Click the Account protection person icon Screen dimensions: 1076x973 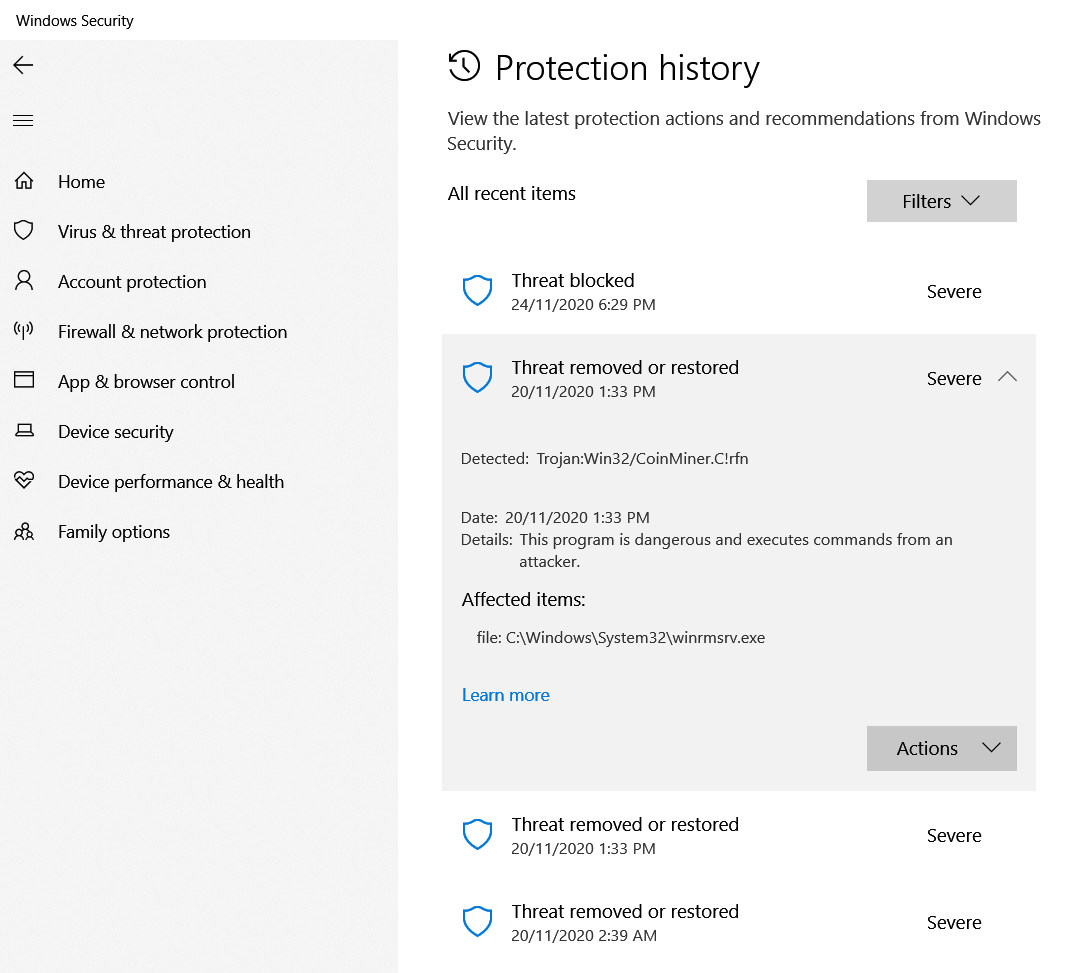tap(24, 281)
